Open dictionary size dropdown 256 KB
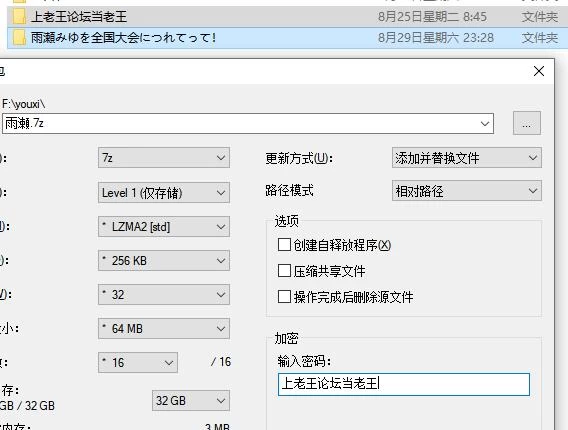This screenshot has height=430, width=568. click(164, 260)
